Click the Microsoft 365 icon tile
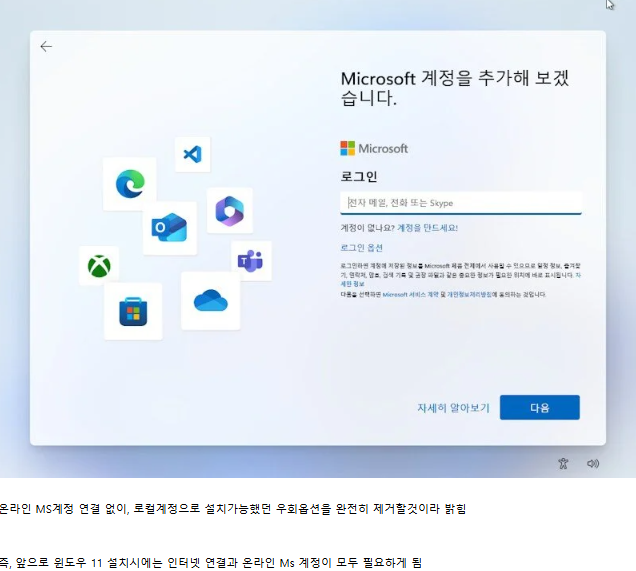Screen dimensions: 636x571 pyautogui.click(x=230, y=210)
